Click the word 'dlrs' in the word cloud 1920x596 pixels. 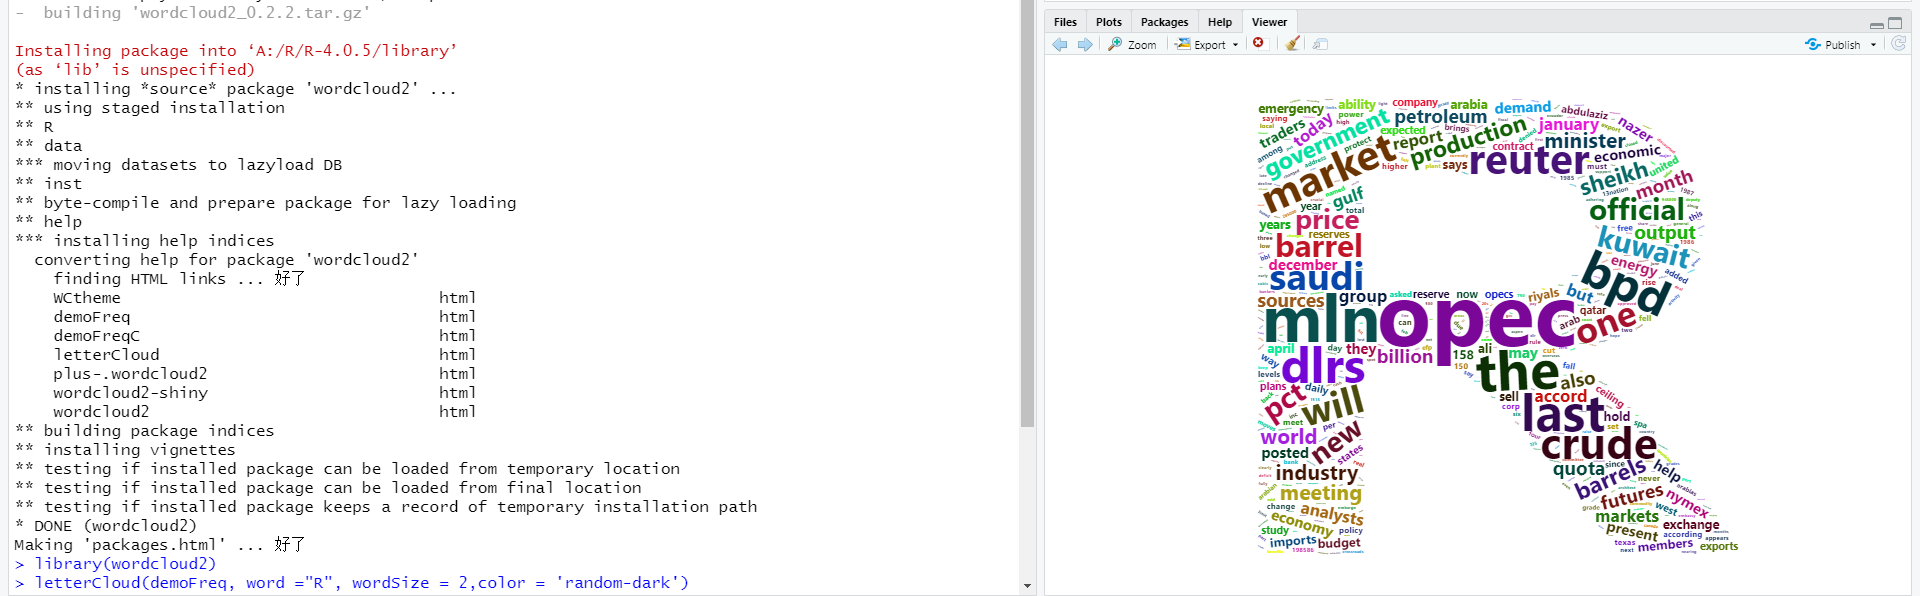1322,367
